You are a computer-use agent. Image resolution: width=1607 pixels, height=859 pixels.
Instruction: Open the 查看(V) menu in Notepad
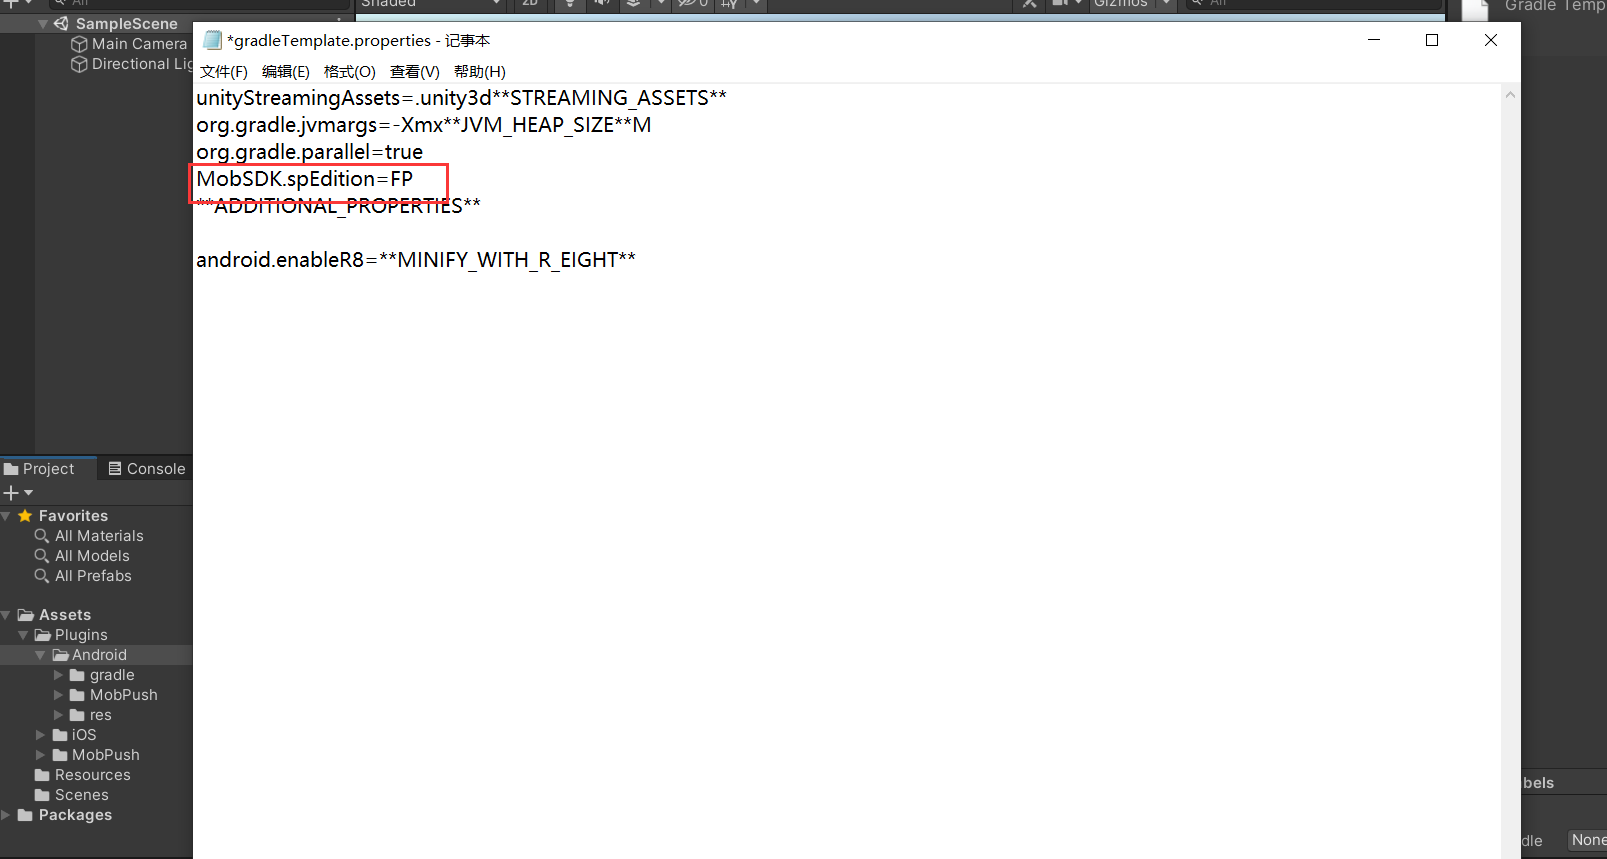pos(415,72)
